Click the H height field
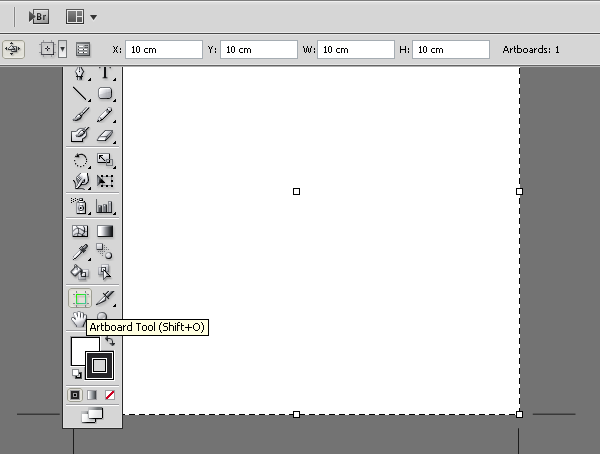Viewport: 600px width, 454px height. 451,50
